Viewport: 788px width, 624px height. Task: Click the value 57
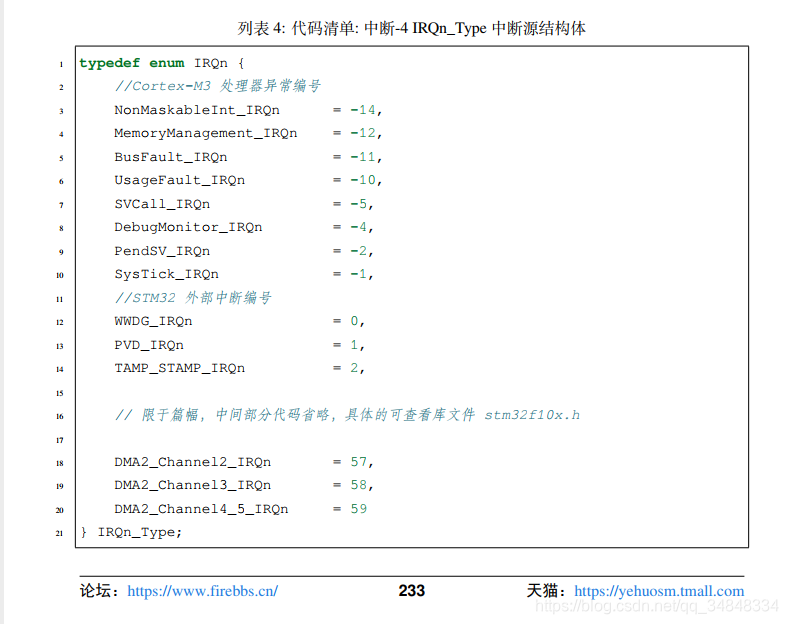[x=359, y=462]
